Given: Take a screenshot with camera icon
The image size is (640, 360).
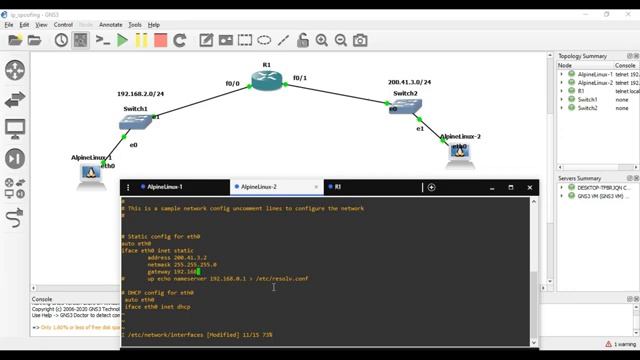Looking at the screenshot, I should point(360,40).
